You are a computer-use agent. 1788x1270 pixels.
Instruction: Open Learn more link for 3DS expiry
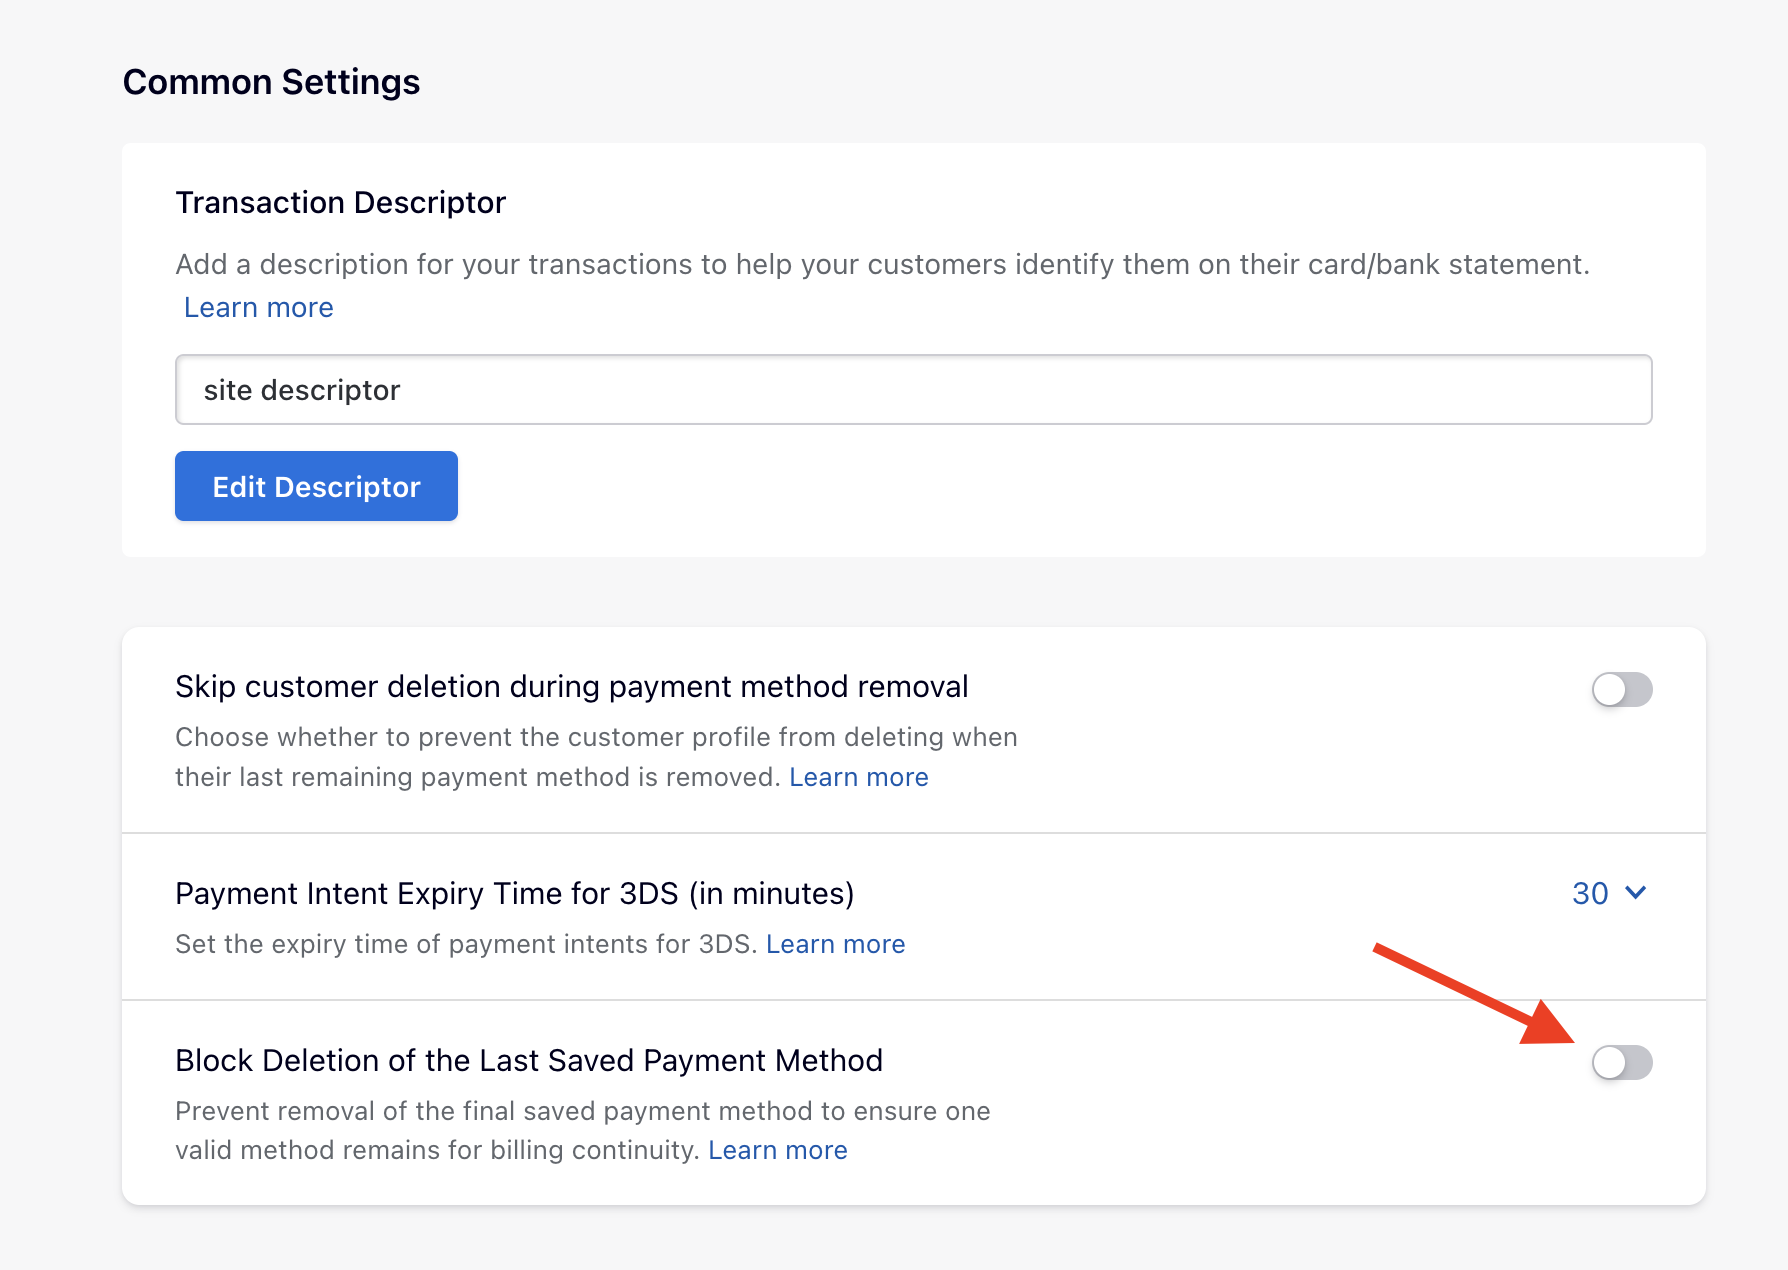pos(835,944)
